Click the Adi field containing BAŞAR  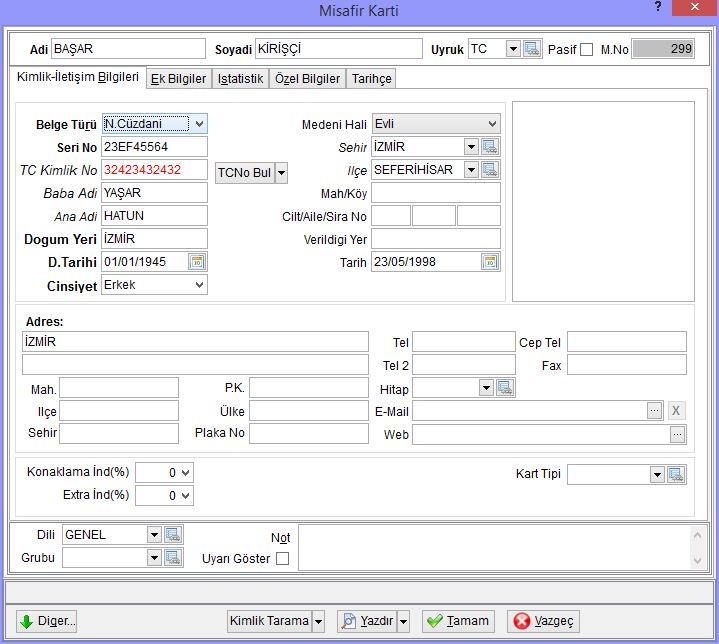[128, 49]
